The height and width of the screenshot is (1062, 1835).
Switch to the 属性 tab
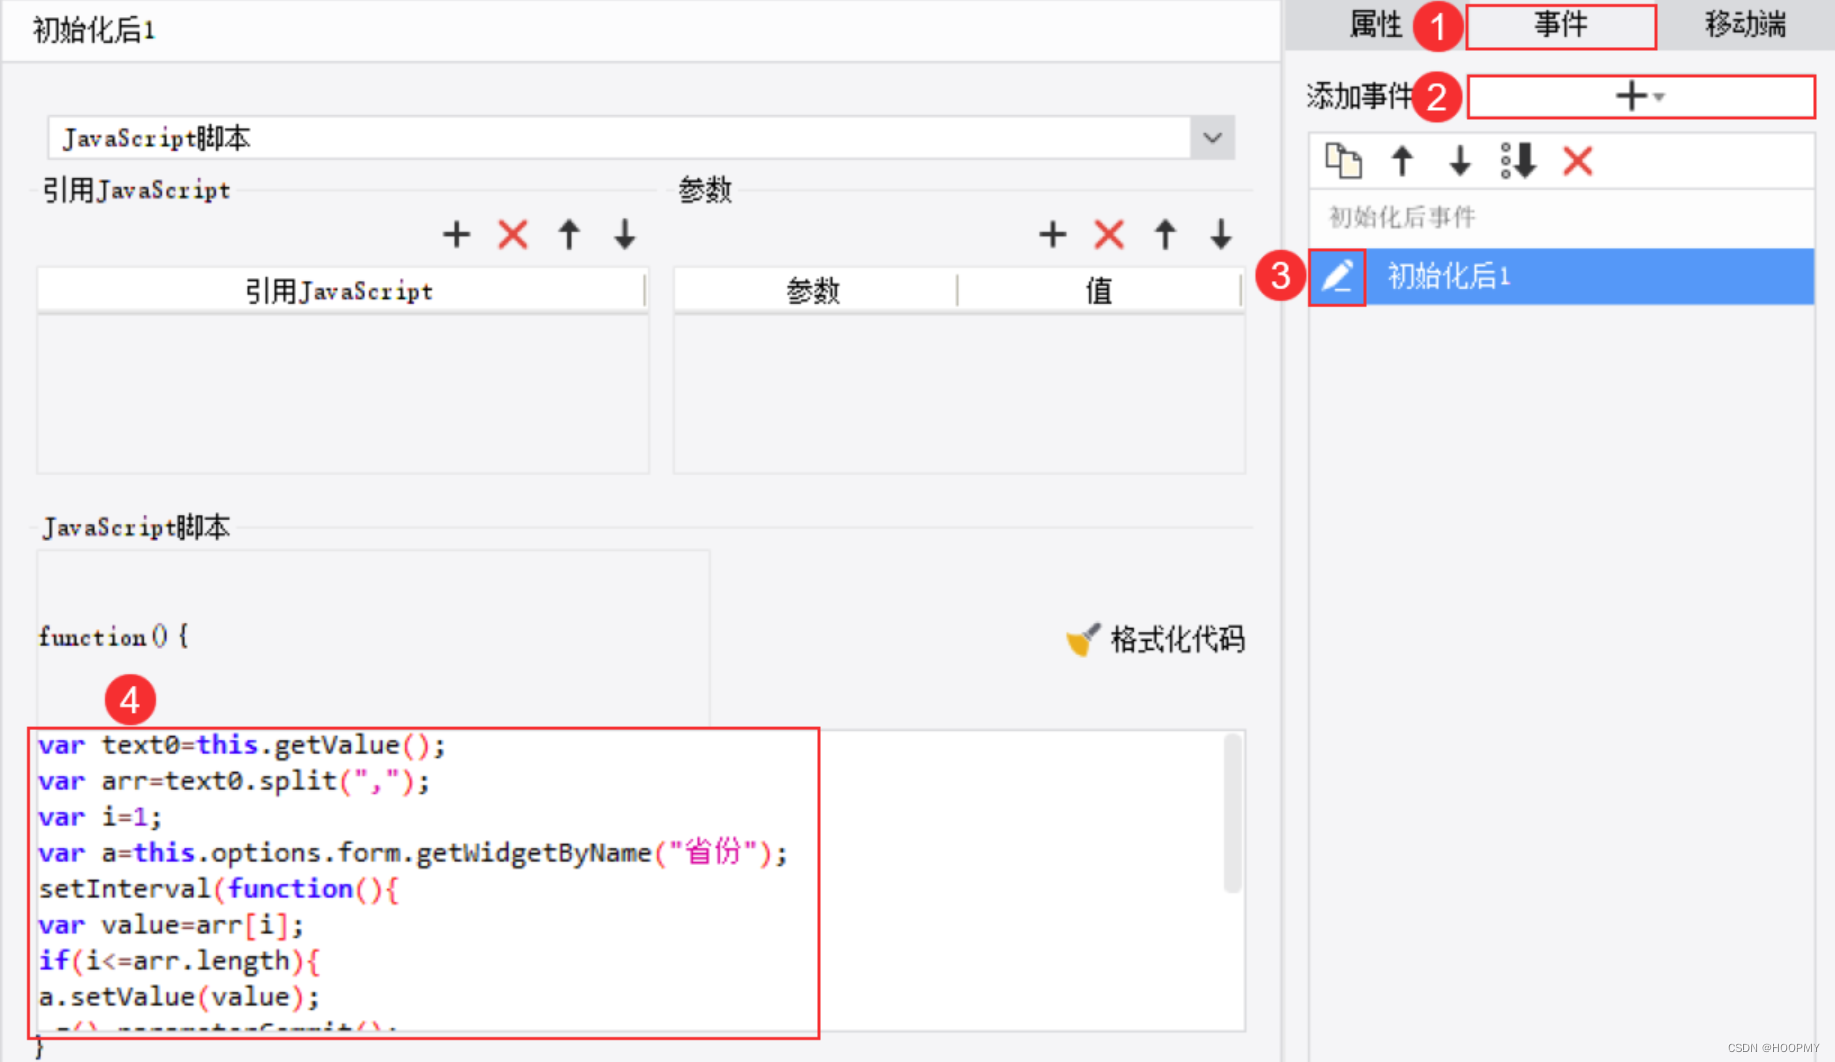coord(1376,24)
